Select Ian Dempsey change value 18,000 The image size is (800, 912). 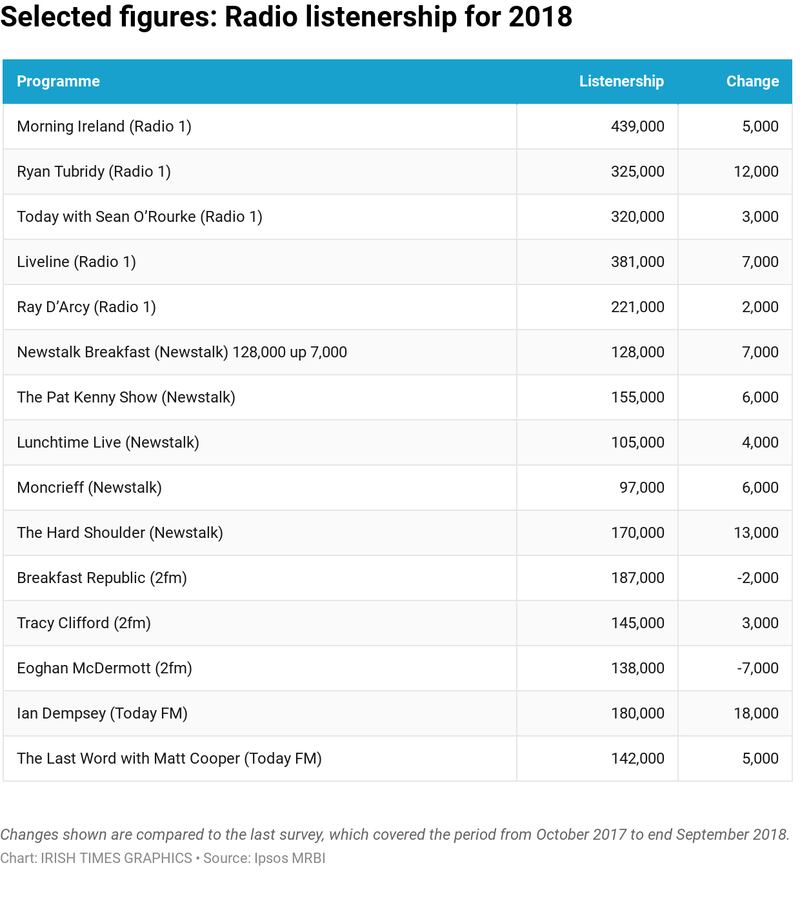[755, 713]
